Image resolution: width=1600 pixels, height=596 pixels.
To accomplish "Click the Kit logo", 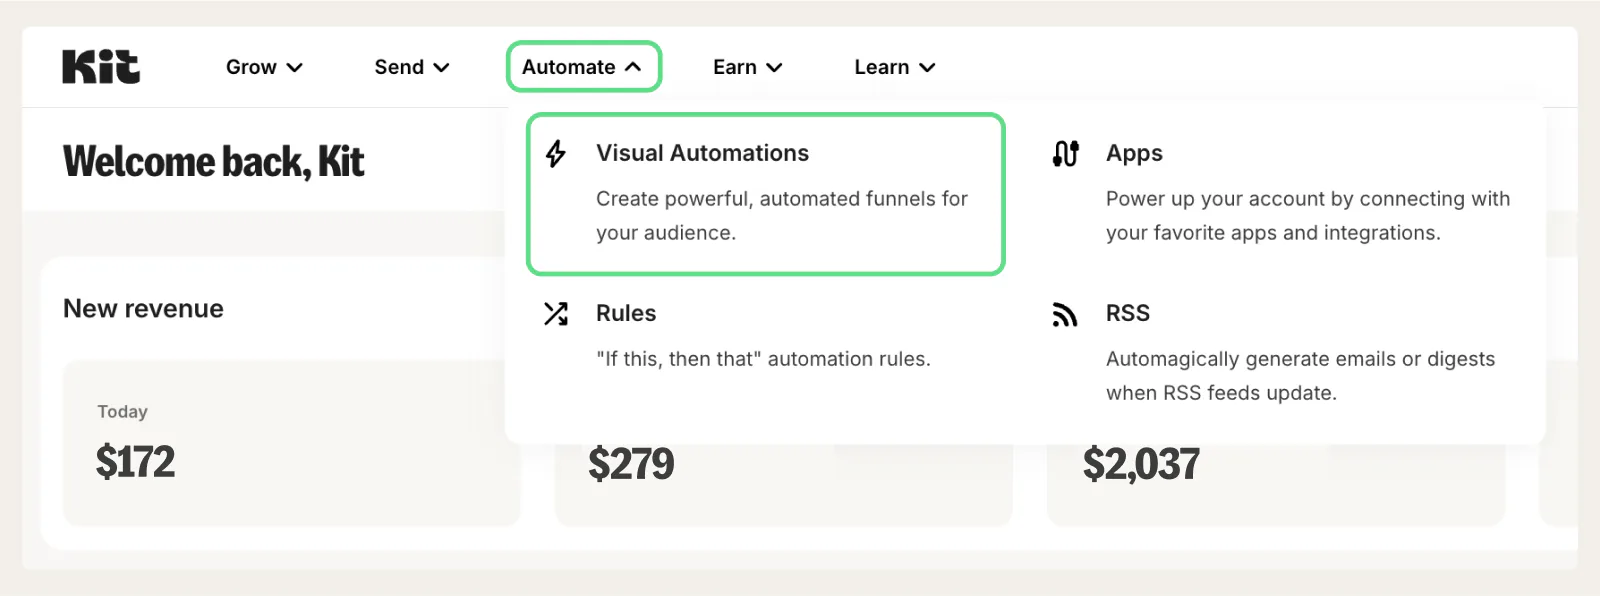I will [x=101, y=67].
